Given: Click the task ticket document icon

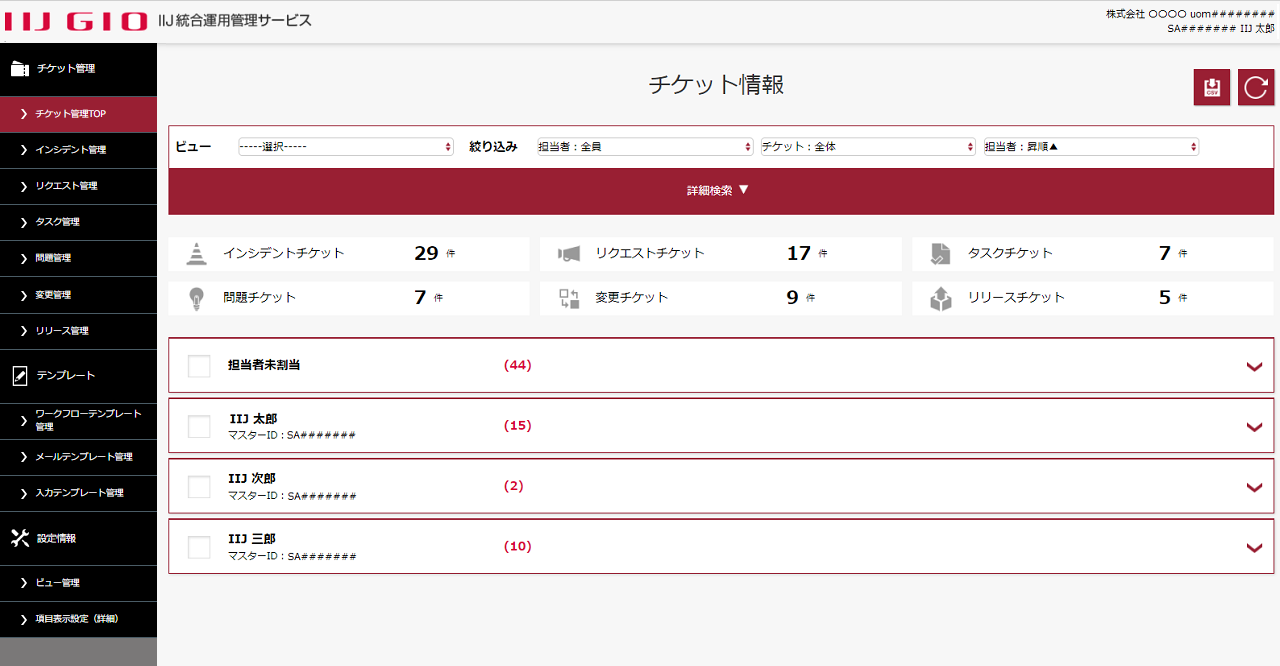Looking at the screenshot, I should (940, 254).
